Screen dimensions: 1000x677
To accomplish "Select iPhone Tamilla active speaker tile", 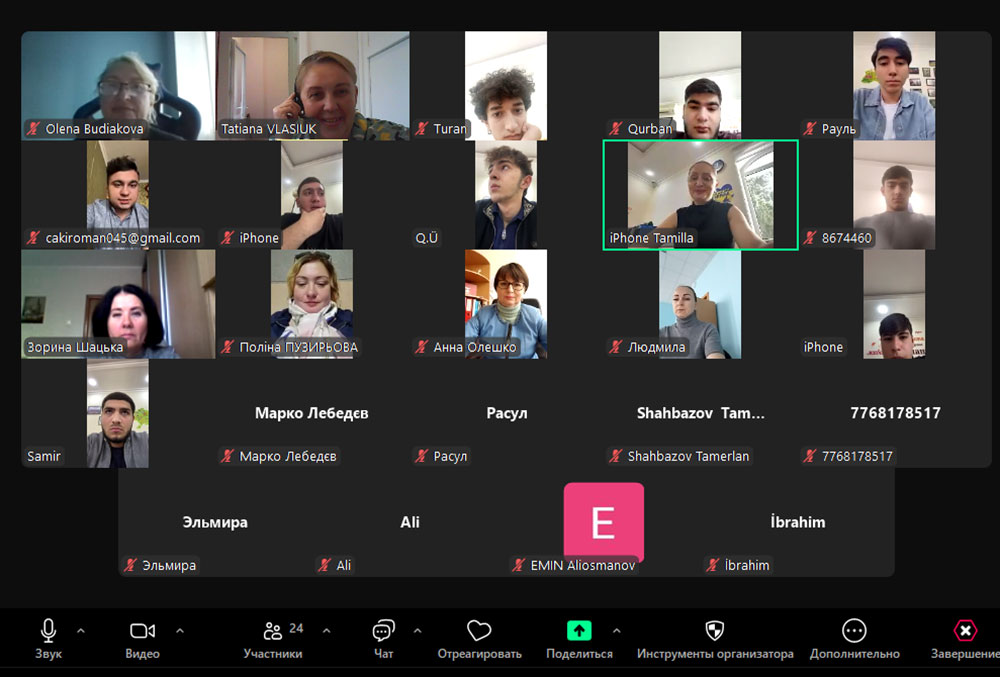I will (700, 195).
